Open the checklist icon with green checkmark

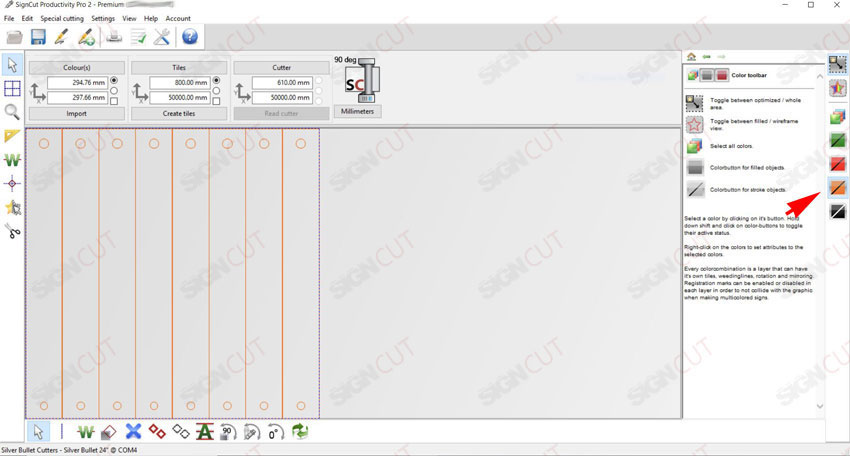(138, 37)
